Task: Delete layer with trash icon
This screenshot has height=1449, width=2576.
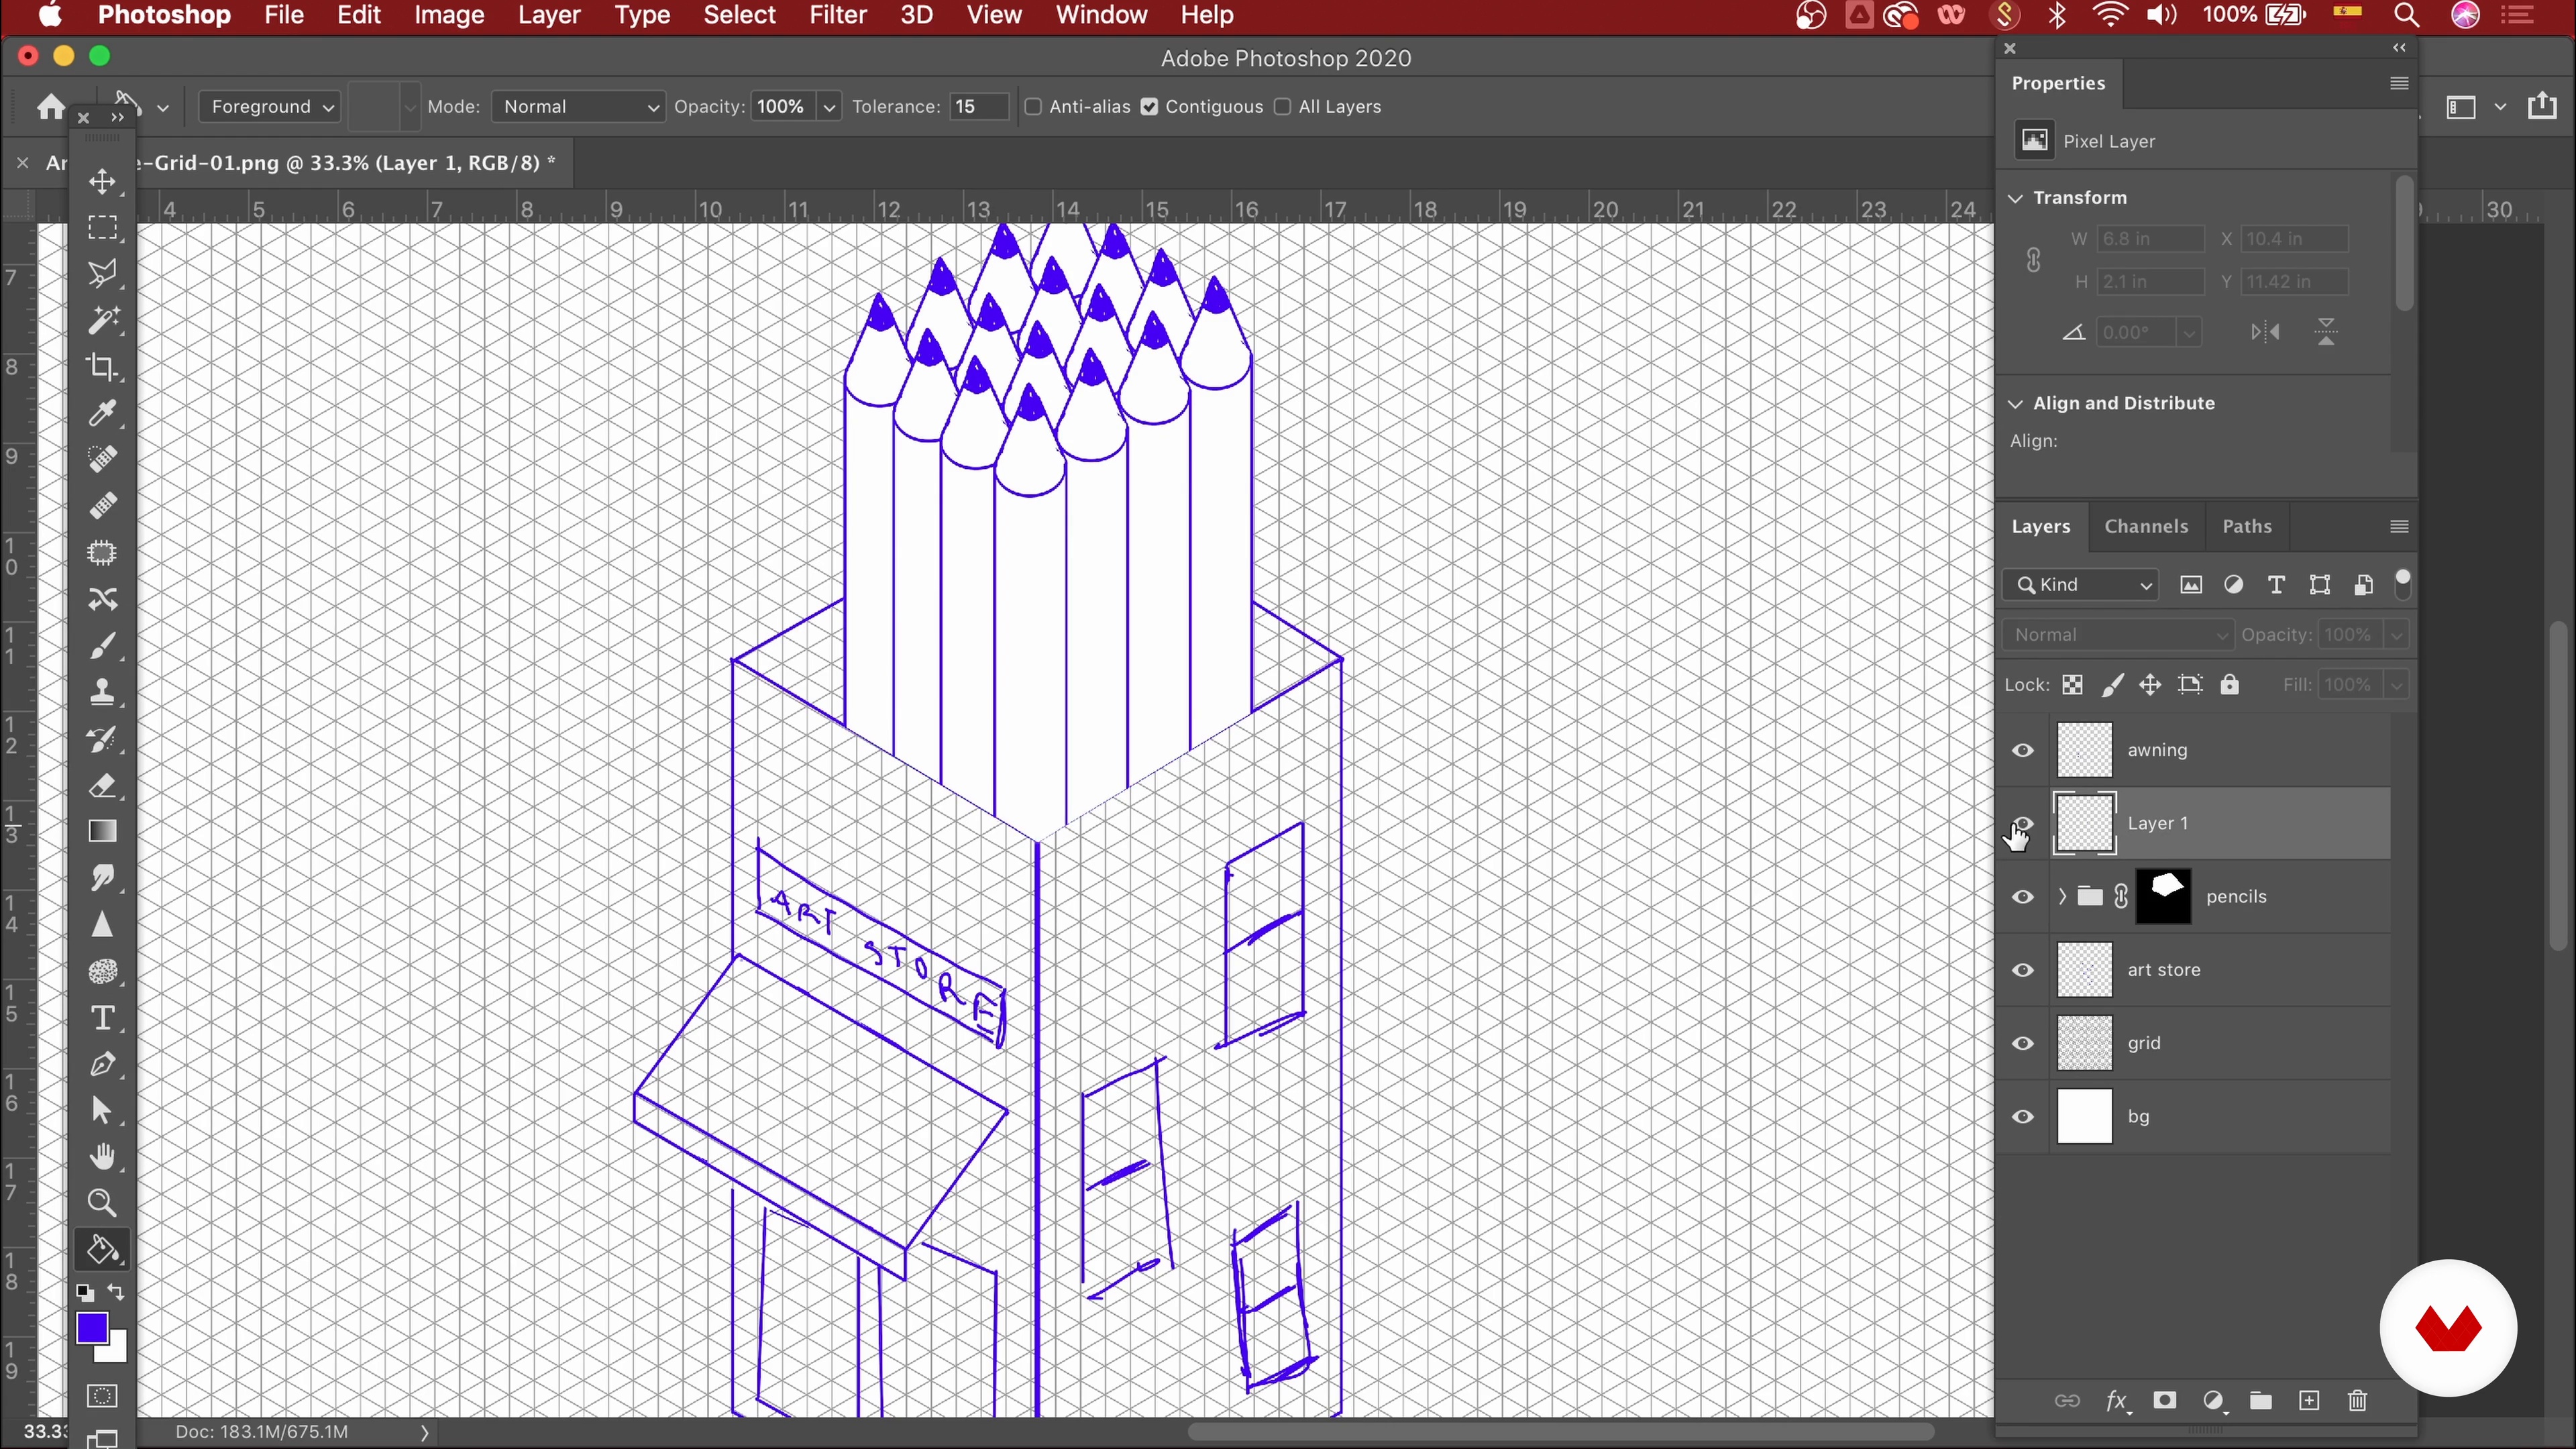Action: tap(2358, 1400)
